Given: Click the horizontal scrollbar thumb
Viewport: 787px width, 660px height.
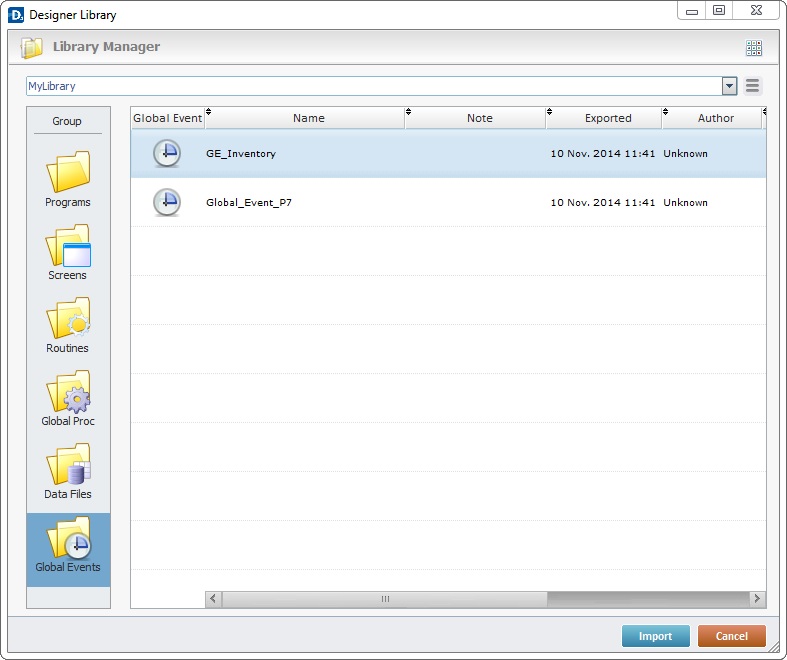Looking at the screenshot, I should point(385,598).
